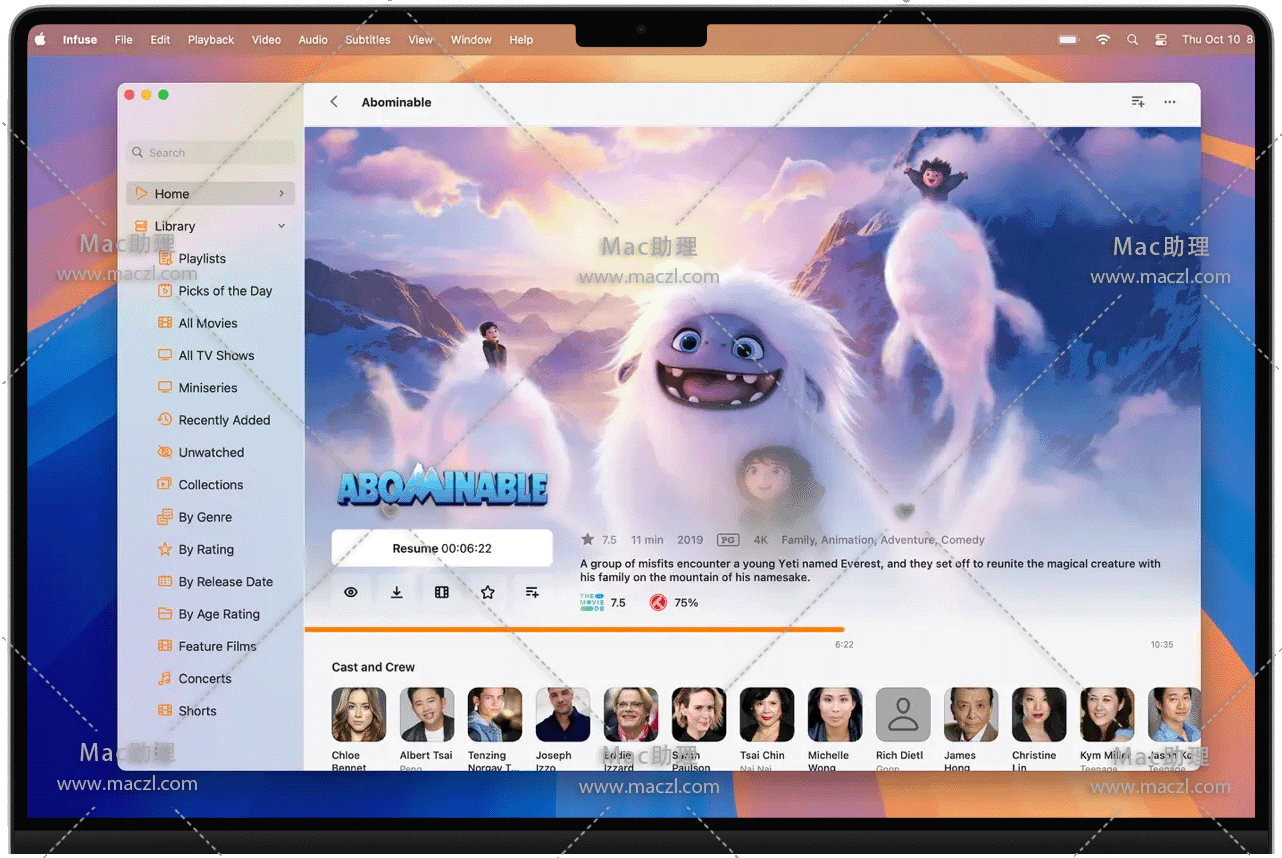Click the filmstrip trailer icon
Screen dimensions: 1282x858
[x=442, y=592]
